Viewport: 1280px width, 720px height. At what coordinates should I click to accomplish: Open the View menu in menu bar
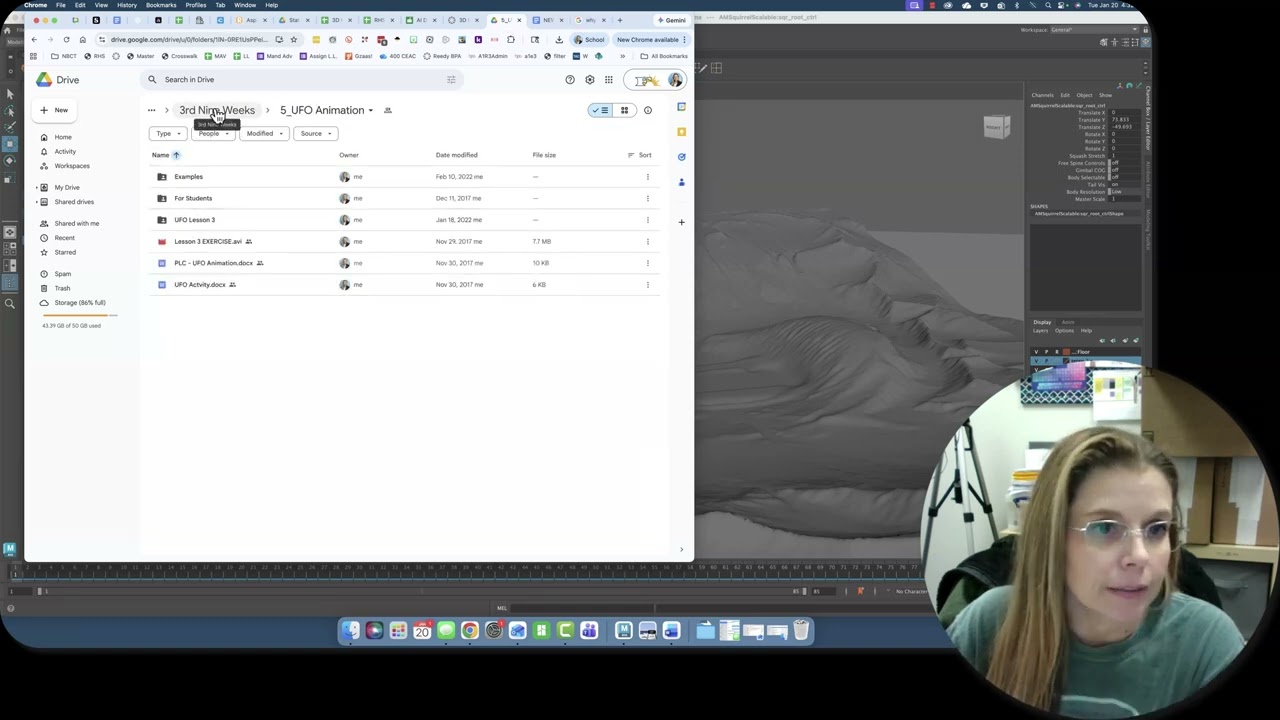click(x=101, y=5)
